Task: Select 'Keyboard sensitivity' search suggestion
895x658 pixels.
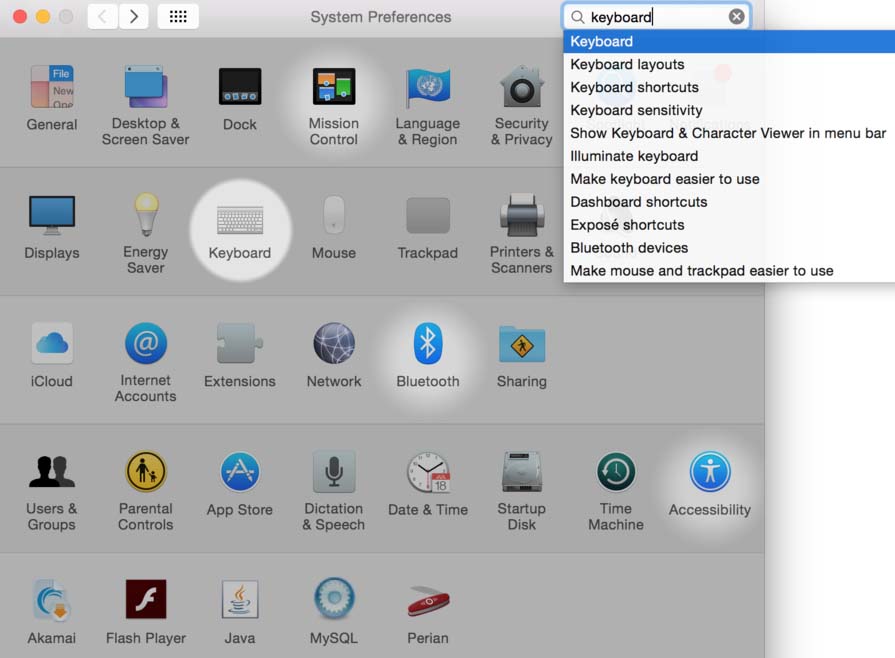Action: 729,110
